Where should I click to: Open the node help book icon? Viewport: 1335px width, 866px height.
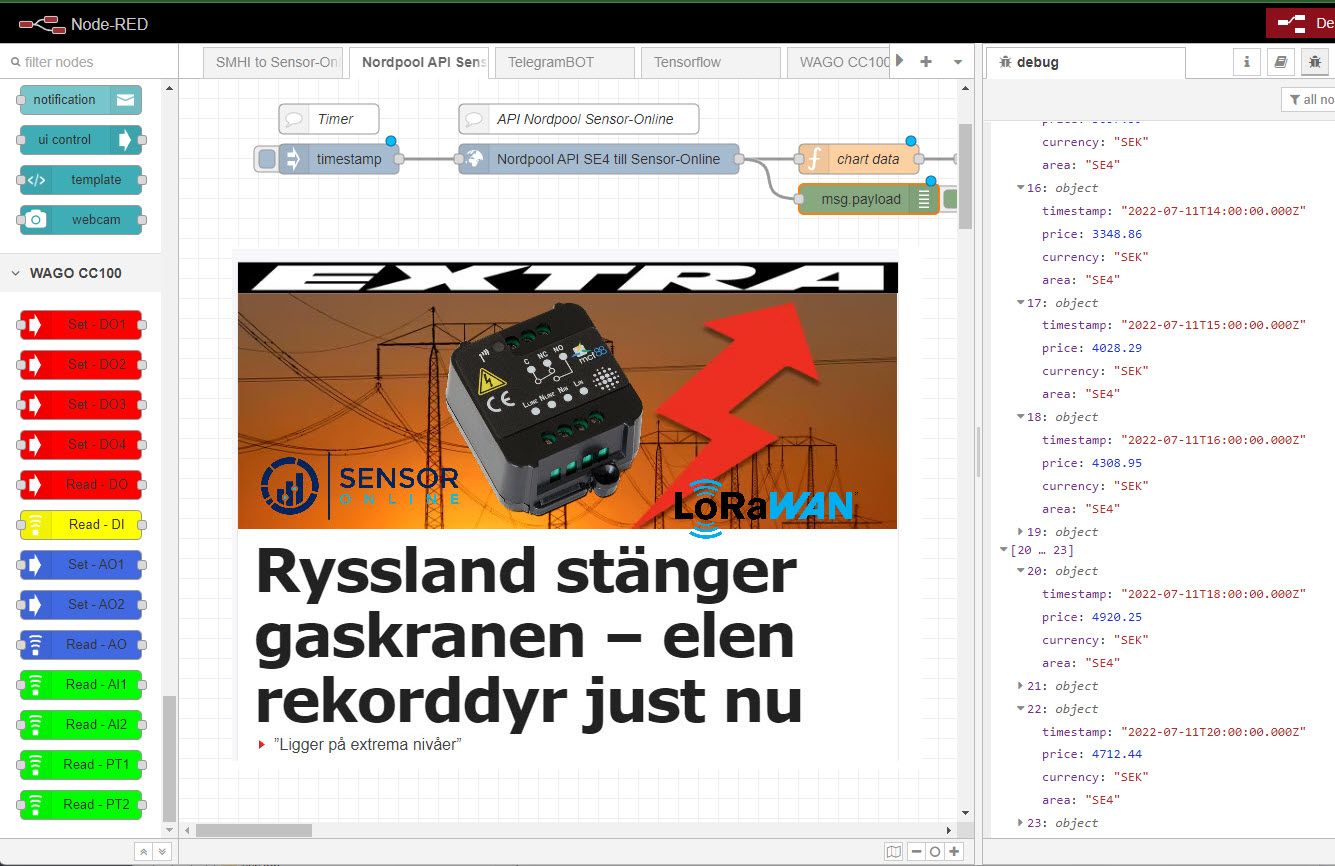coord(1281,62)
